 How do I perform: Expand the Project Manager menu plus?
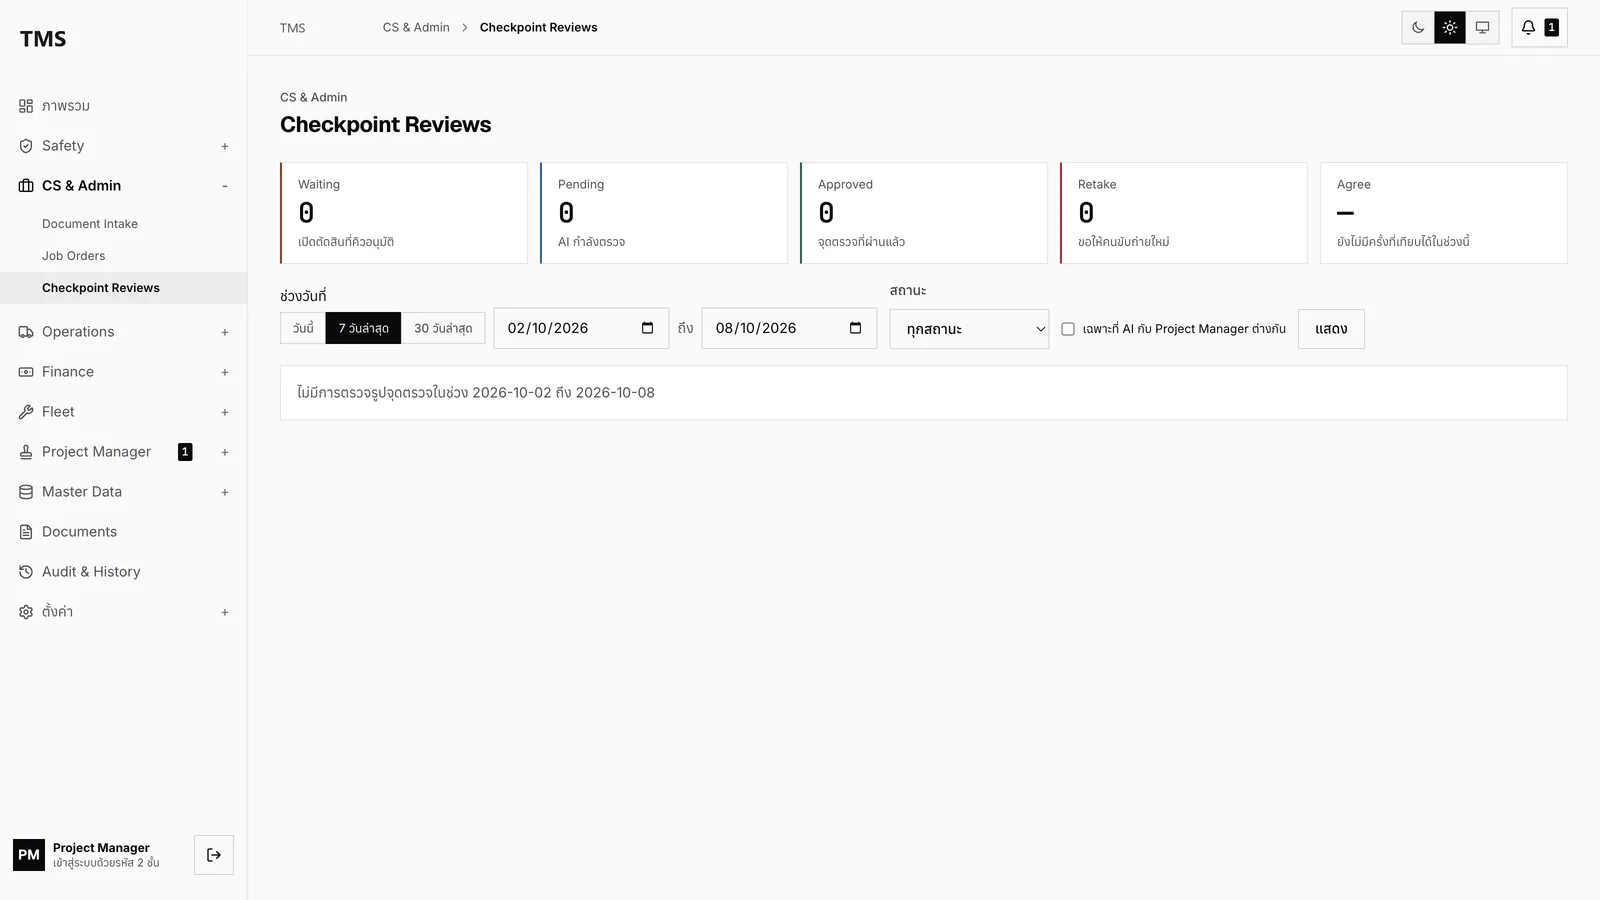coord(225,452)
